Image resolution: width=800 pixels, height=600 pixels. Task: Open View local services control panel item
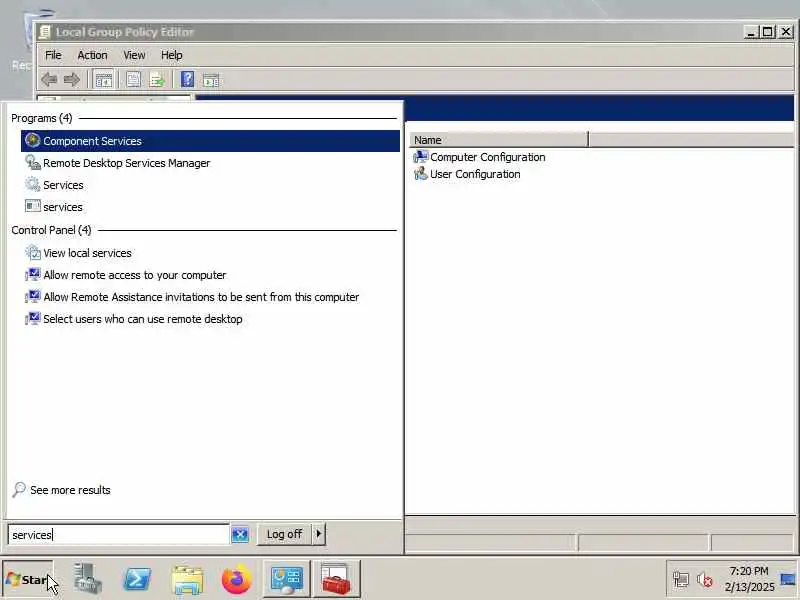coord(210,253)
